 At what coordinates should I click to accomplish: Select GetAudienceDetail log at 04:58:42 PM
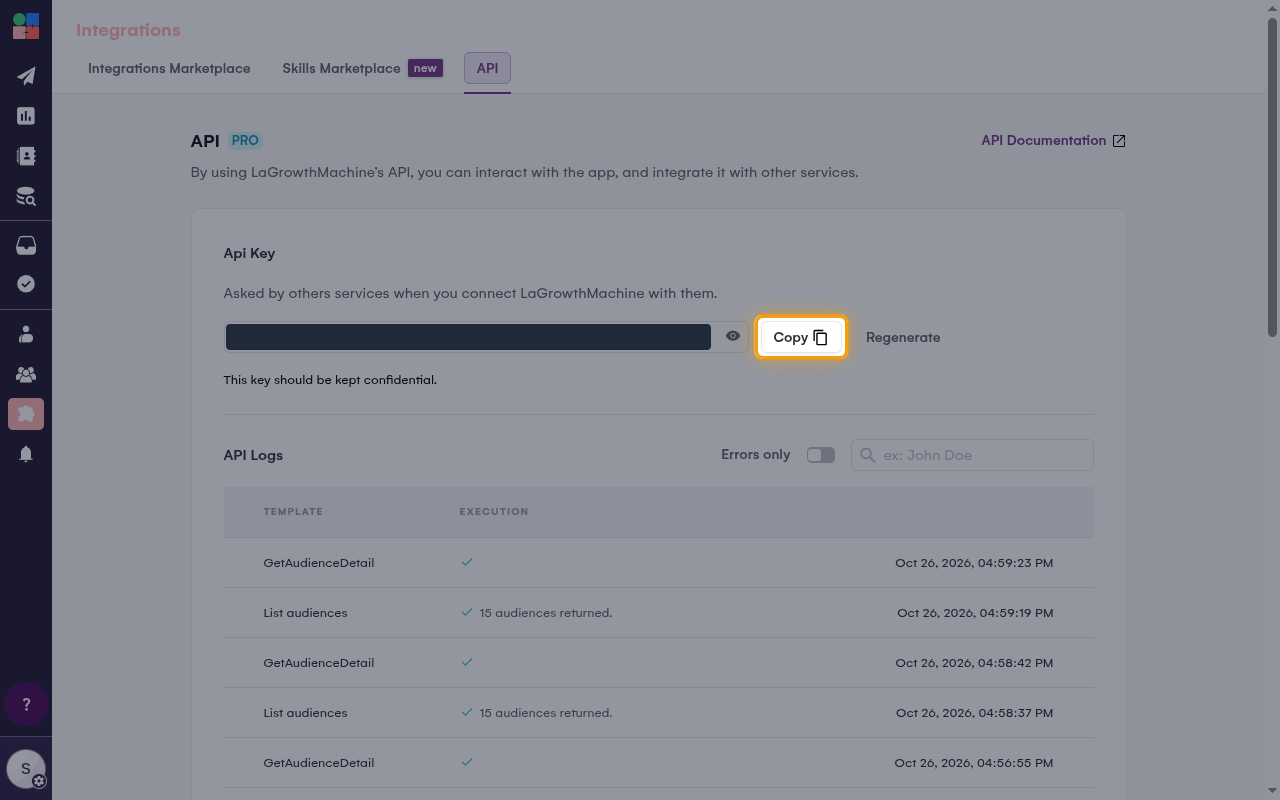coord(658,663)
